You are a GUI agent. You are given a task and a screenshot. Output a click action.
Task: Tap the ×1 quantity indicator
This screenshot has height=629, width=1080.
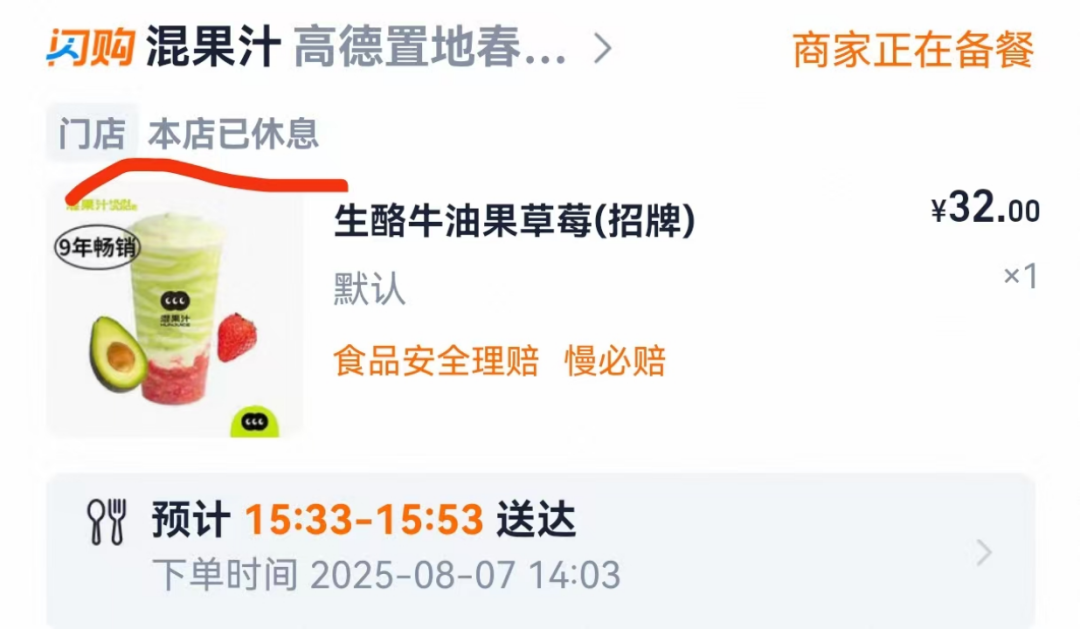pyautogui.click(x=1020, y=276)
